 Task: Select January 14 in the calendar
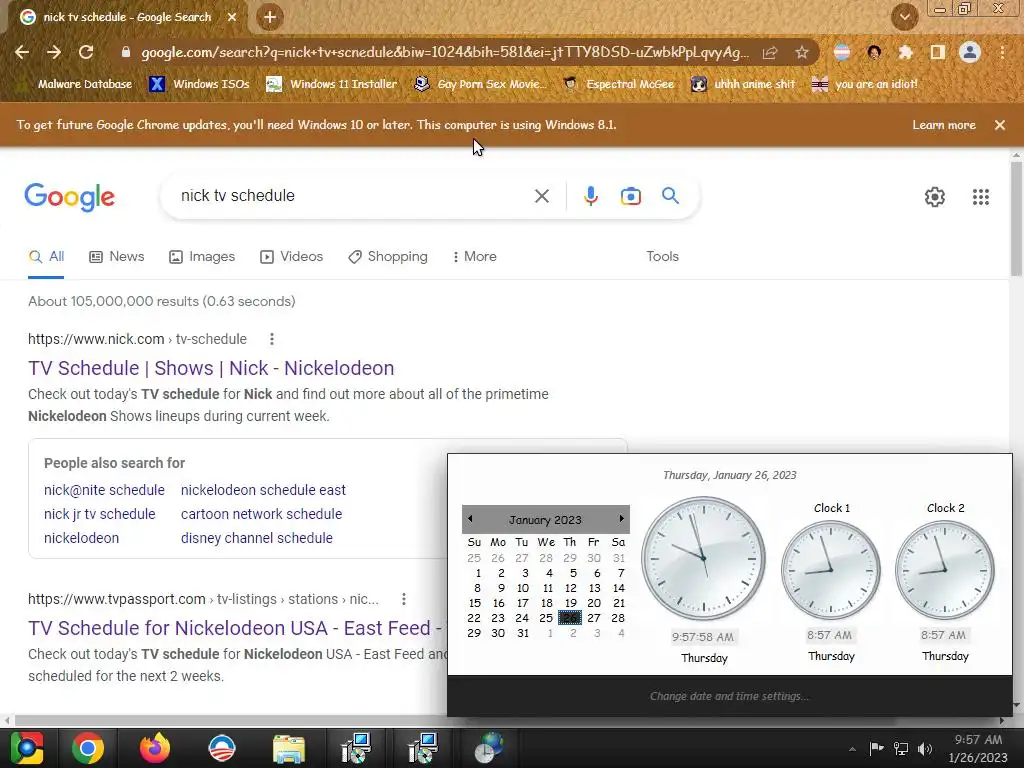point(619,588)
